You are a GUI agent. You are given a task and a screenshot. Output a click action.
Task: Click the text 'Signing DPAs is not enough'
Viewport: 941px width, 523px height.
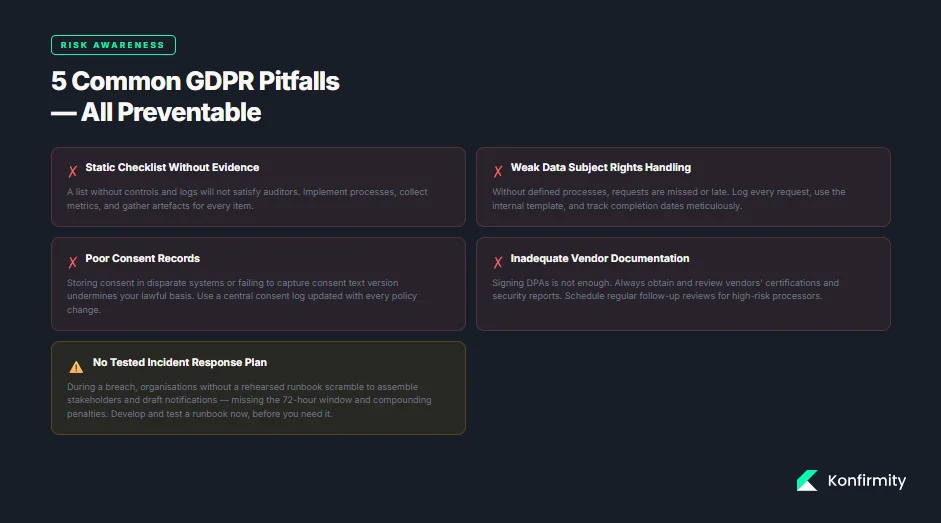click(x=550, y=283)
